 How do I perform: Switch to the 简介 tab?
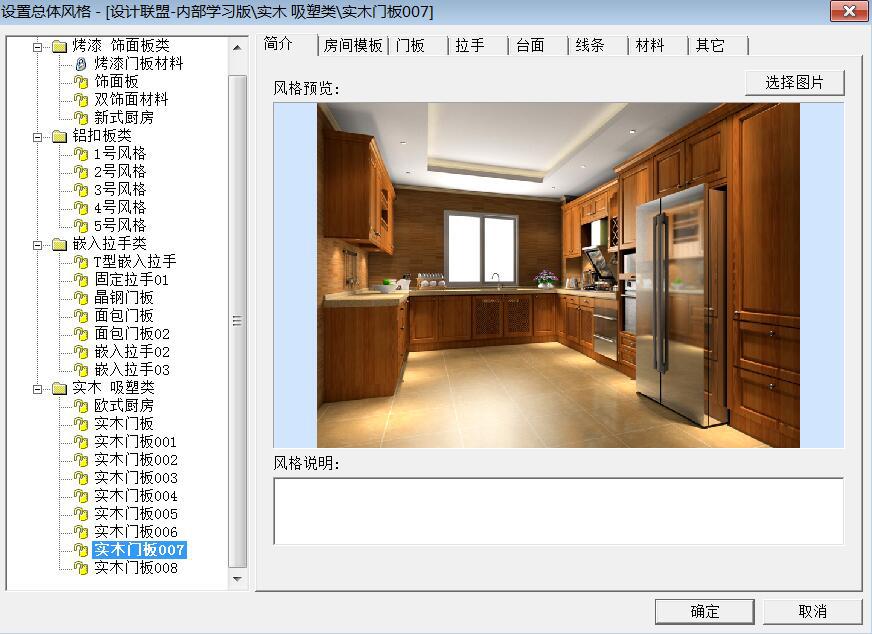(286, 44)
